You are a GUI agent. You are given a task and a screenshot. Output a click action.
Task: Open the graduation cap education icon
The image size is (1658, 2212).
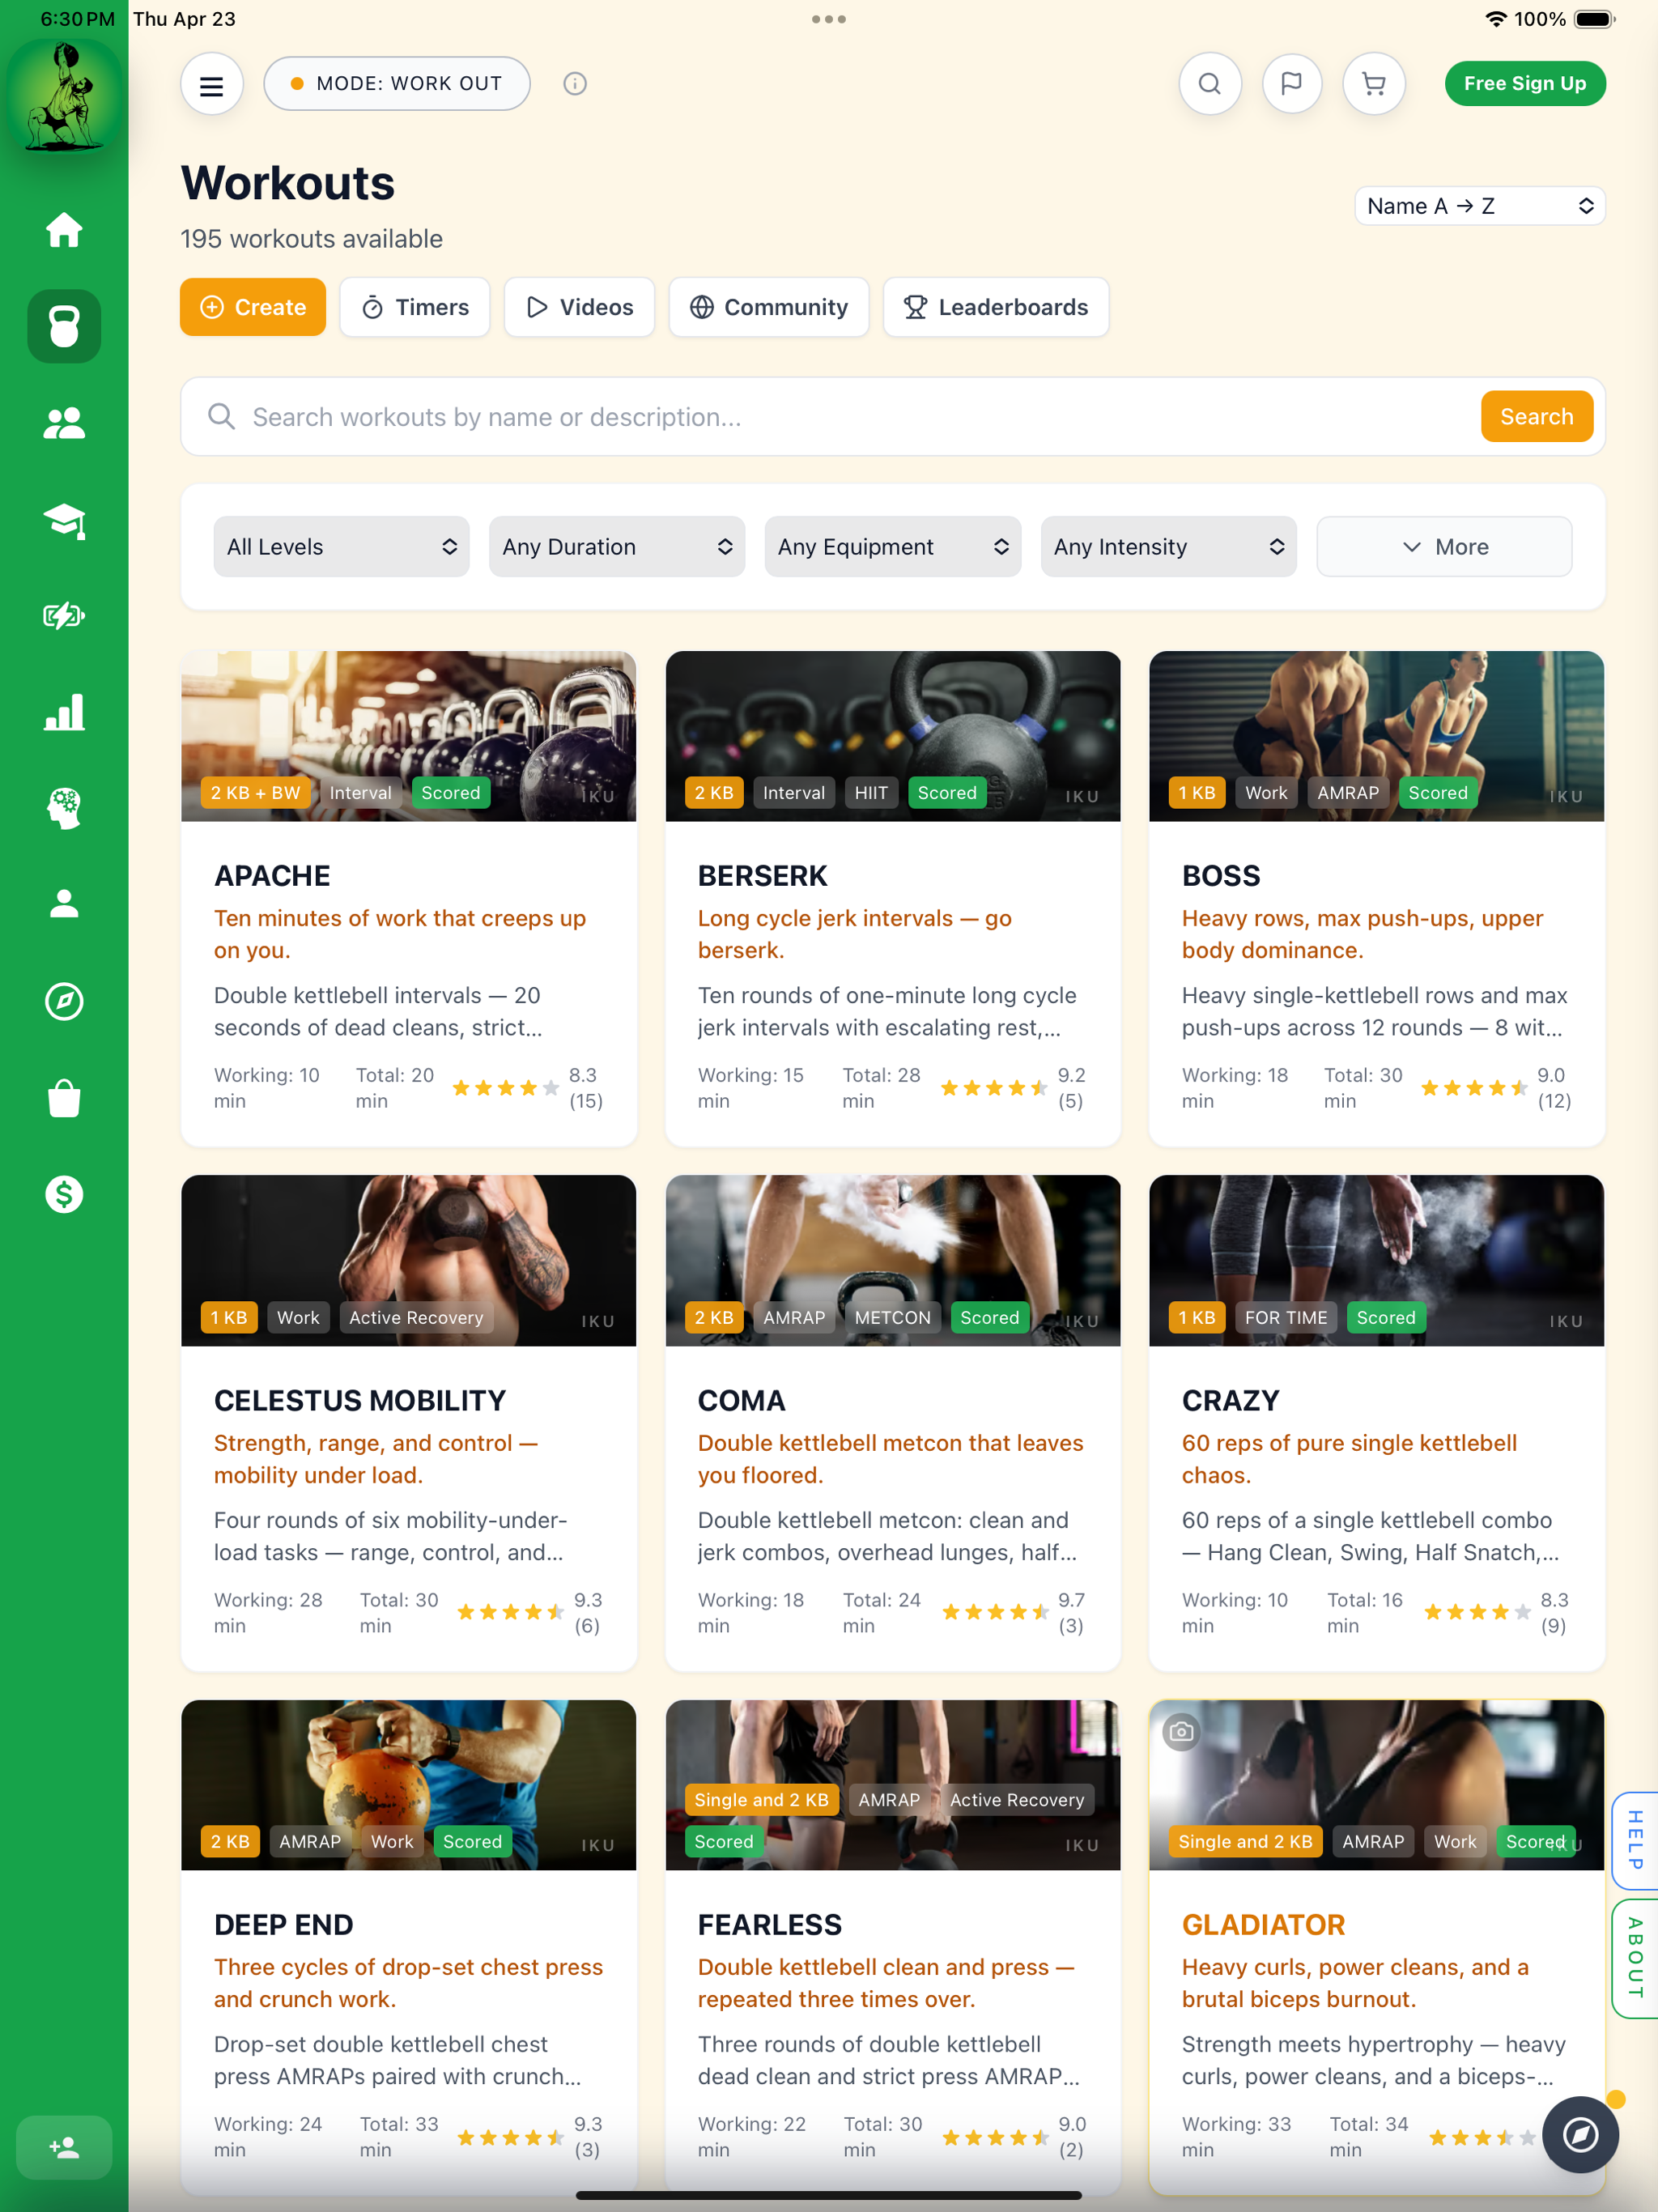[64, 520]
